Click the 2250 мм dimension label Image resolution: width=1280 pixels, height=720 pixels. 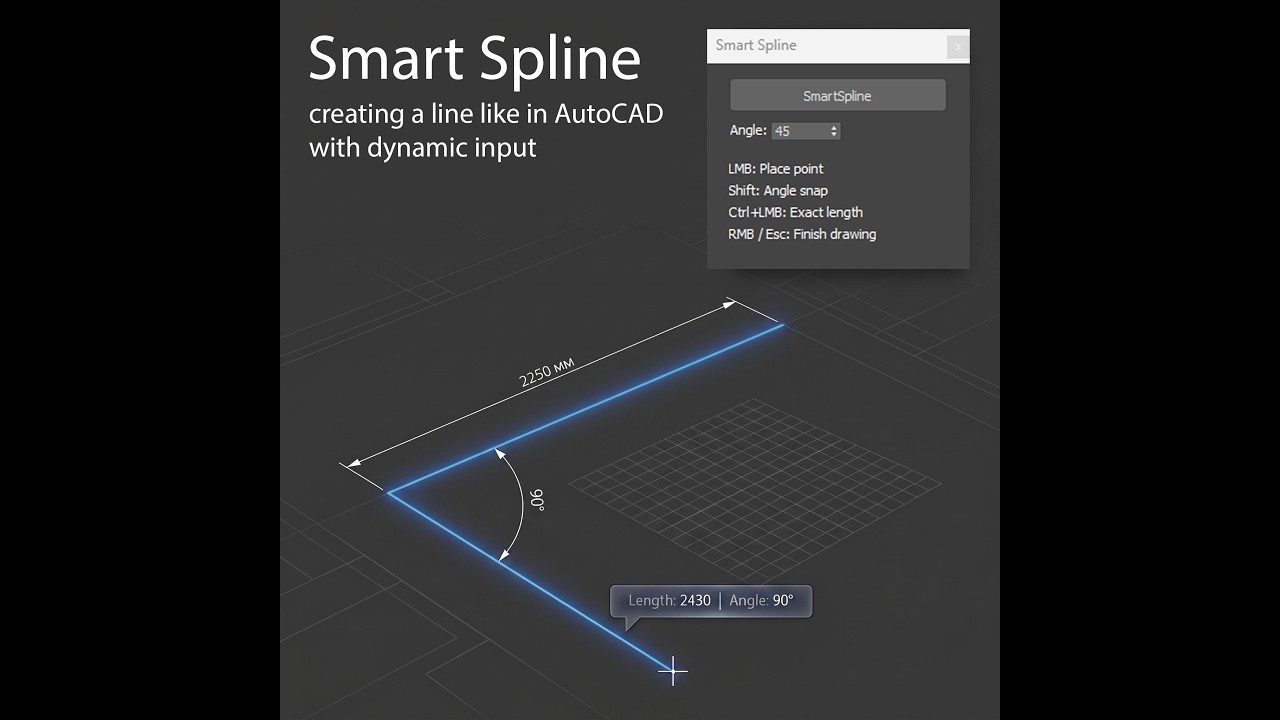[x=547, y=372]
